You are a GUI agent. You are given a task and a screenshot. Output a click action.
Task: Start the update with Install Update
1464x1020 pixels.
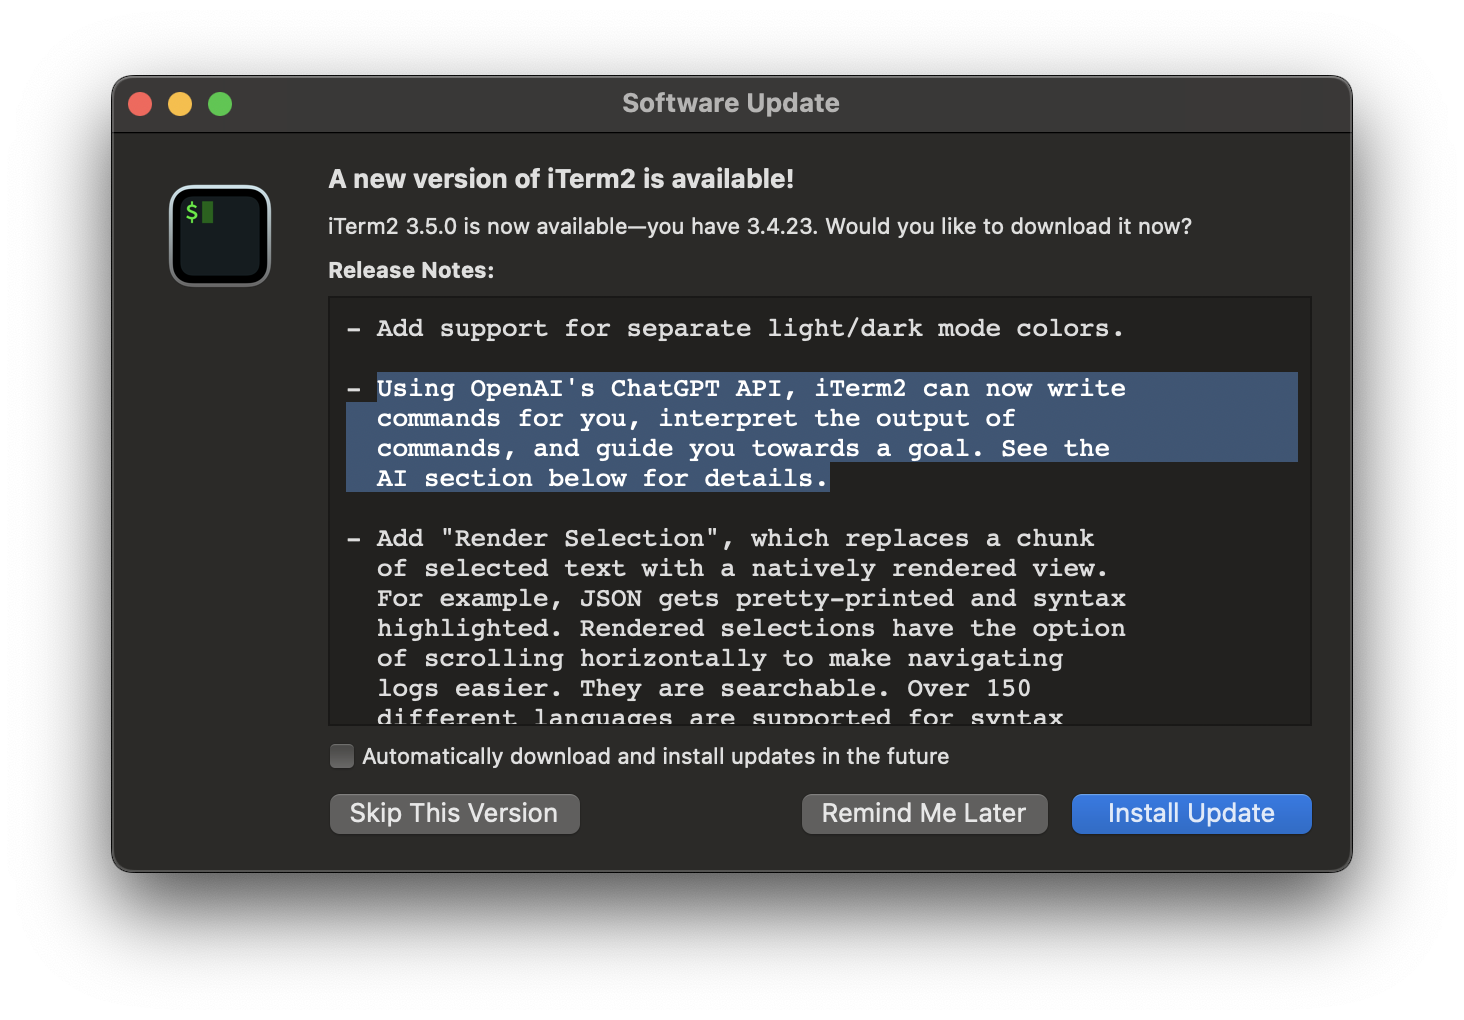point(1191,813)
